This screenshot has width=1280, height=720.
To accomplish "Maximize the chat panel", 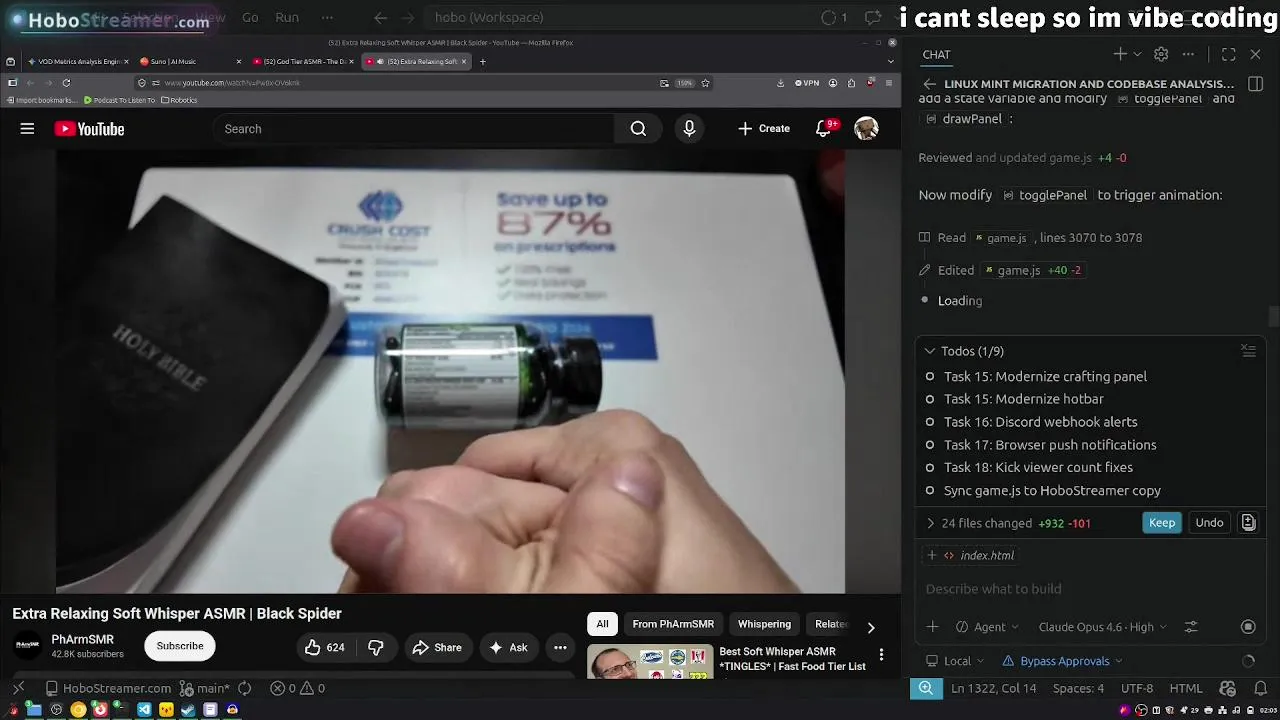I will point(1229,54).
